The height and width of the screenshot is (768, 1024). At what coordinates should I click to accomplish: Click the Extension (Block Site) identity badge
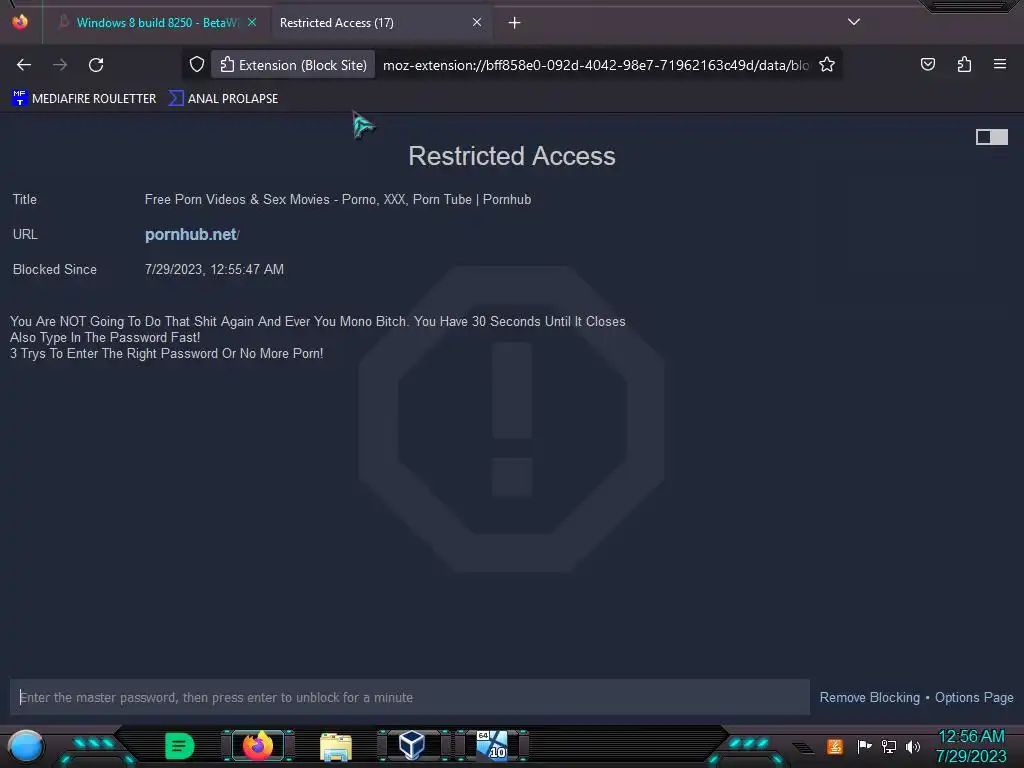[x=293, y=65]
